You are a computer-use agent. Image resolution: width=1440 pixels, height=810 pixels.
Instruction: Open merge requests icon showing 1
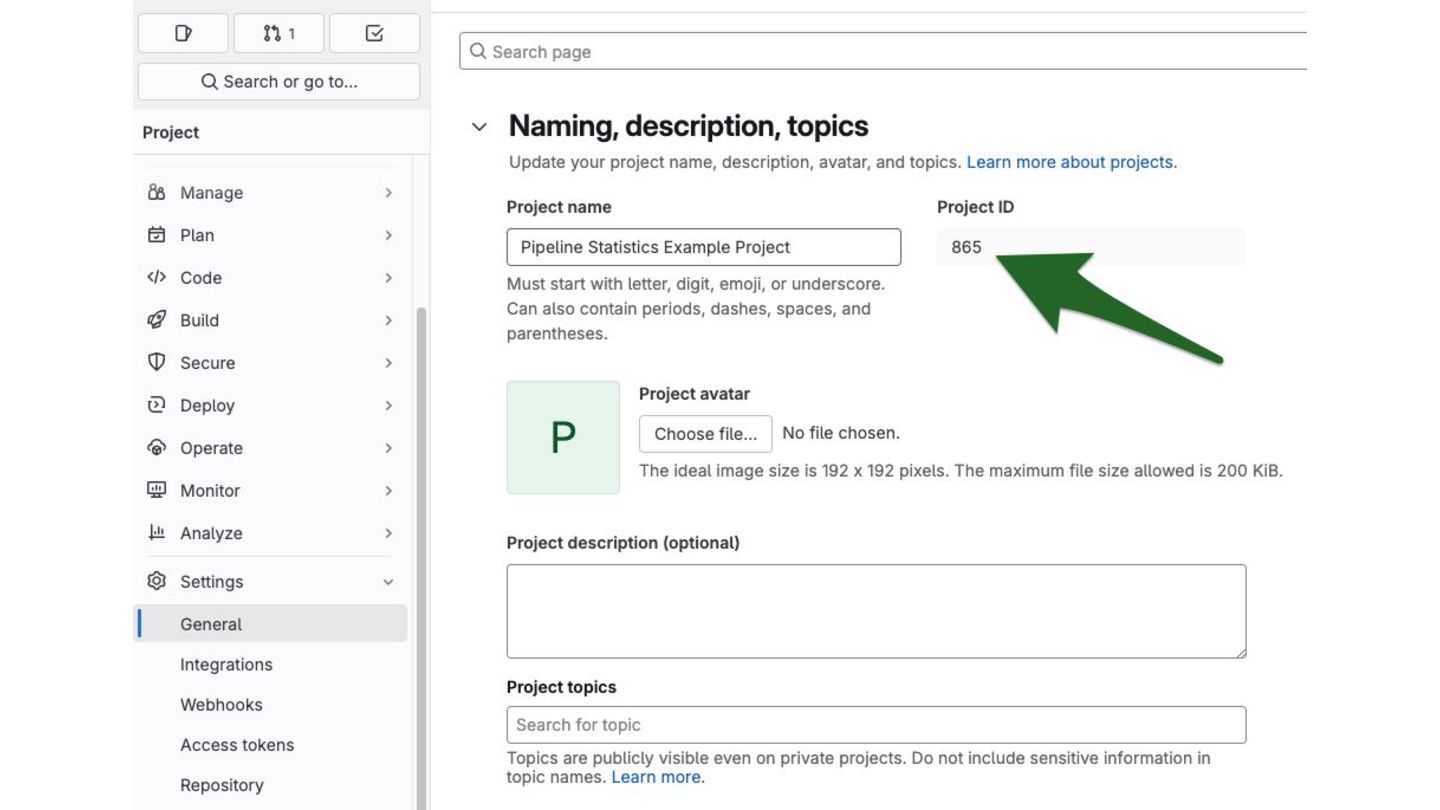(x=279, y=34)
